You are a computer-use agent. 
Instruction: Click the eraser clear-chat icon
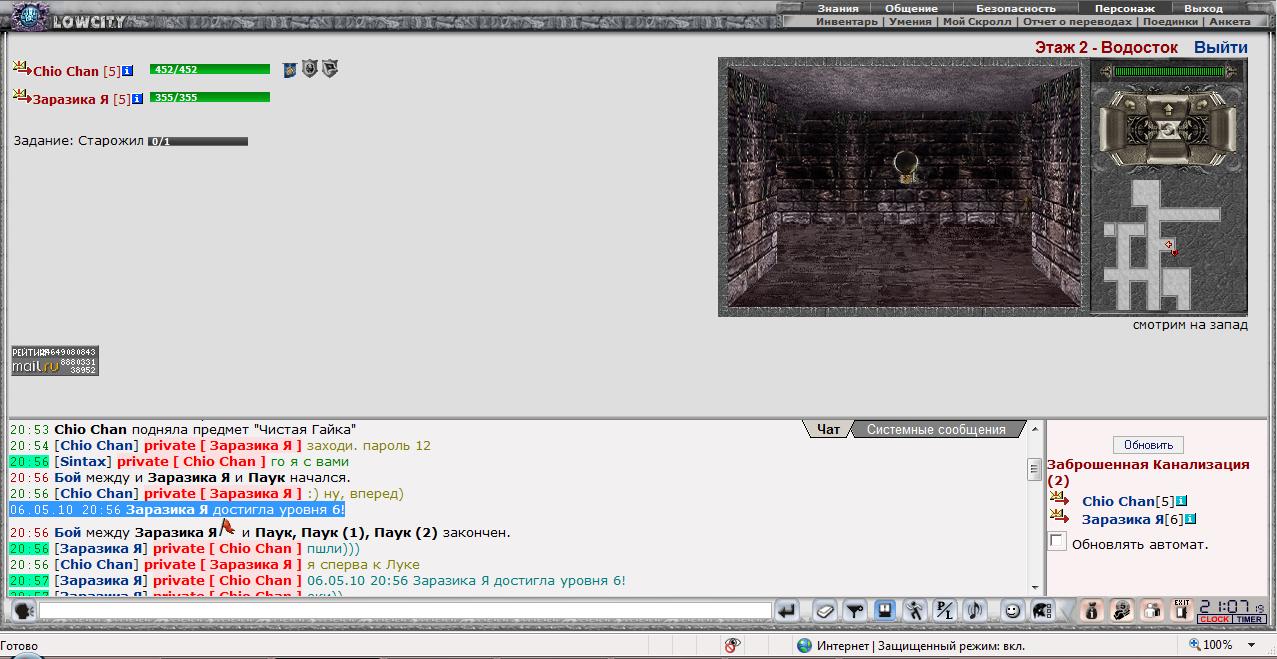point(824,610)
